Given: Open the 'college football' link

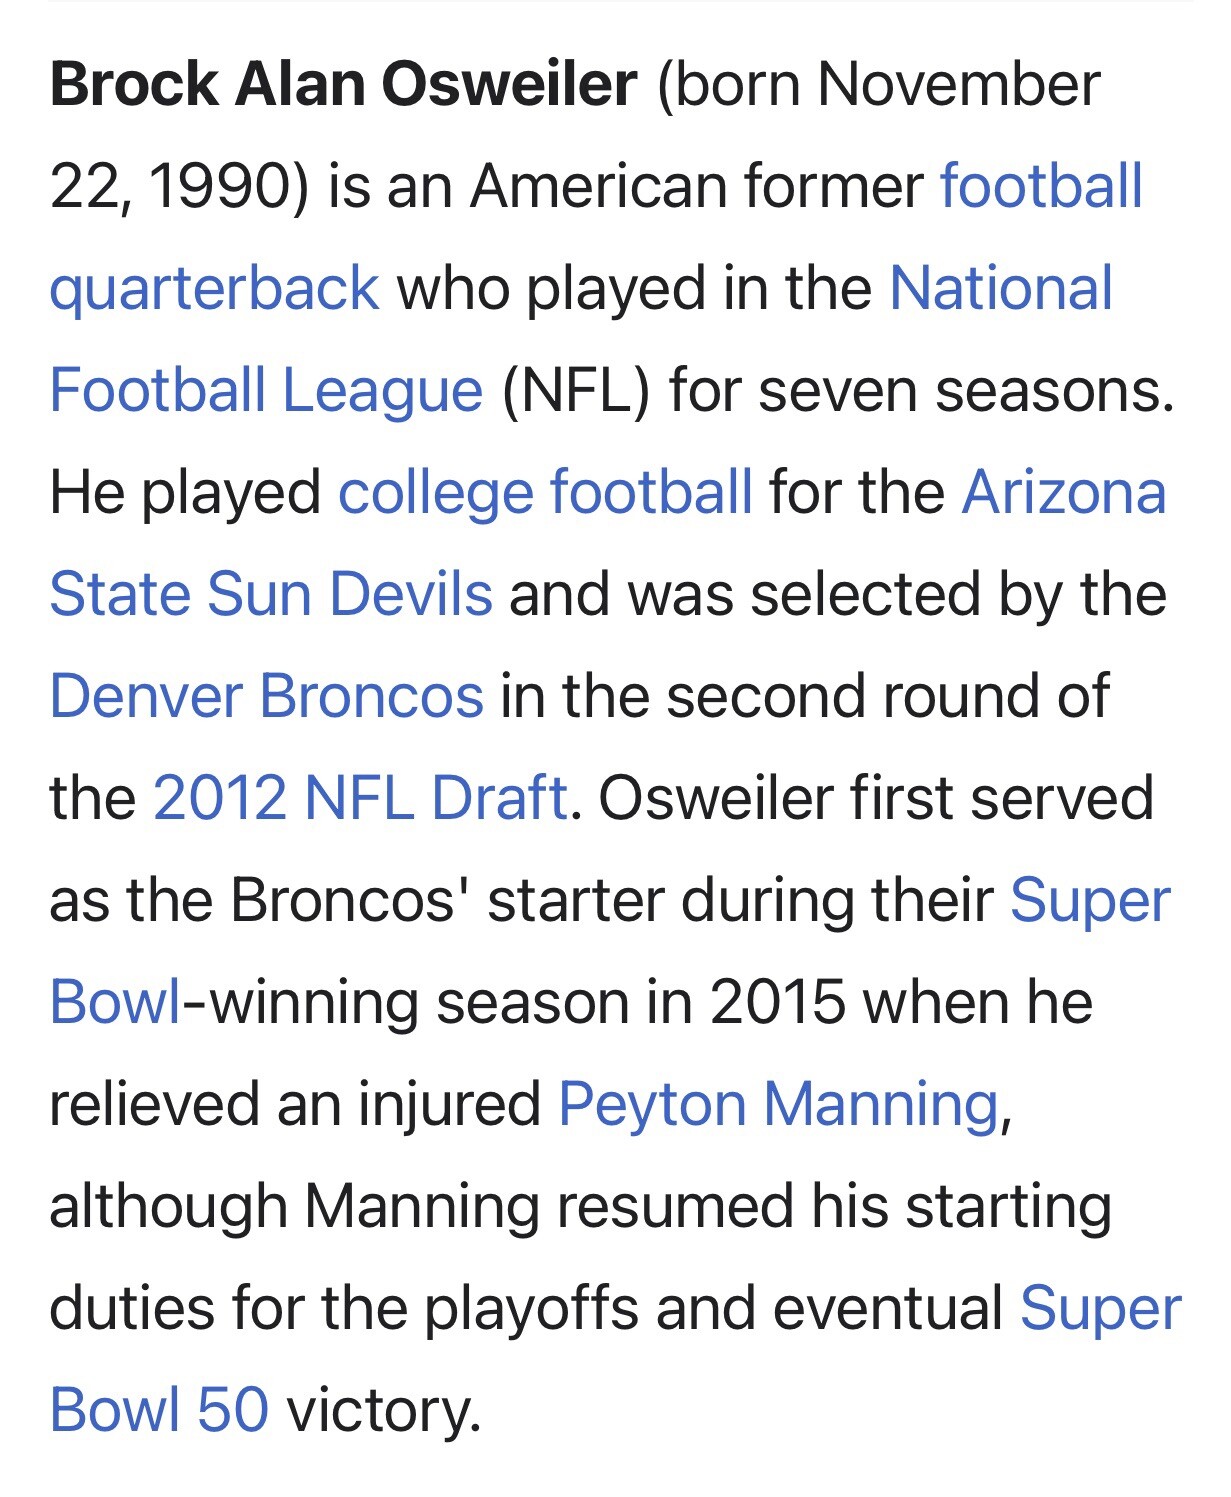Looking at the screenshot, I should coord(545,492).
